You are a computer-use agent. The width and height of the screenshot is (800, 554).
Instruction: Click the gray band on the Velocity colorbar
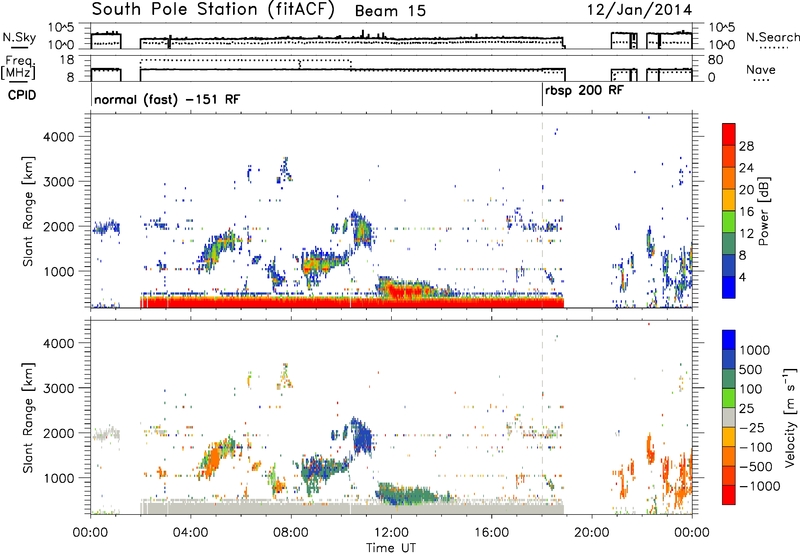pos(729,417)
